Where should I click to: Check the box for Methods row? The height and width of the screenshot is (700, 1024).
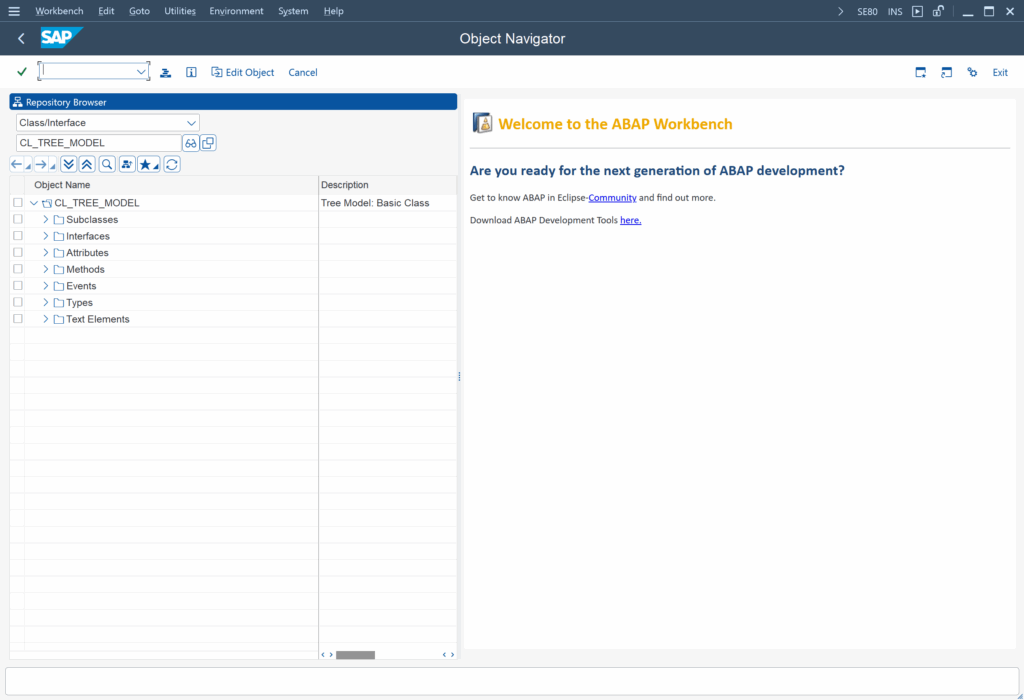coord(18,269)
